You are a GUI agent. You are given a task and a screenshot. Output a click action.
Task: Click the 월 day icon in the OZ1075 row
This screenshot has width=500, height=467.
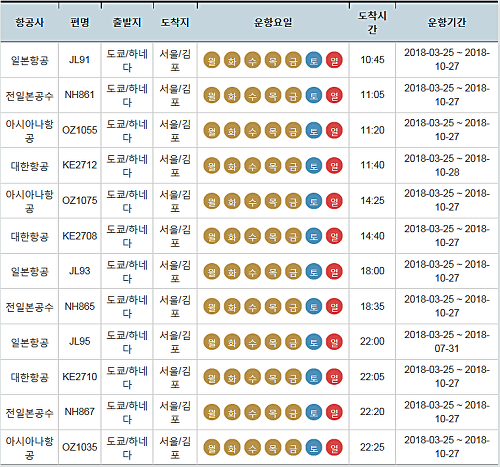(x=212, y=201)
